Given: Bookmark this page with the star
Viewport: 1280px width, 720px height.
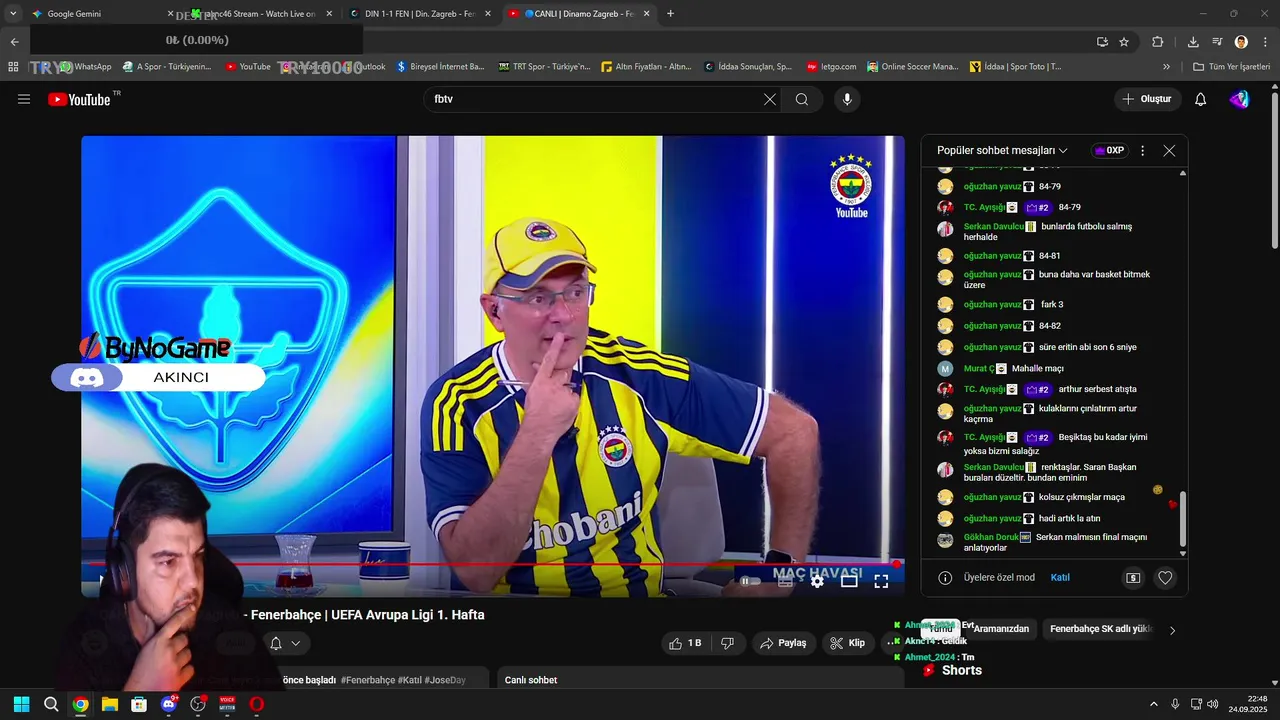Looking at the screenshot, I should pos(1124,42).
